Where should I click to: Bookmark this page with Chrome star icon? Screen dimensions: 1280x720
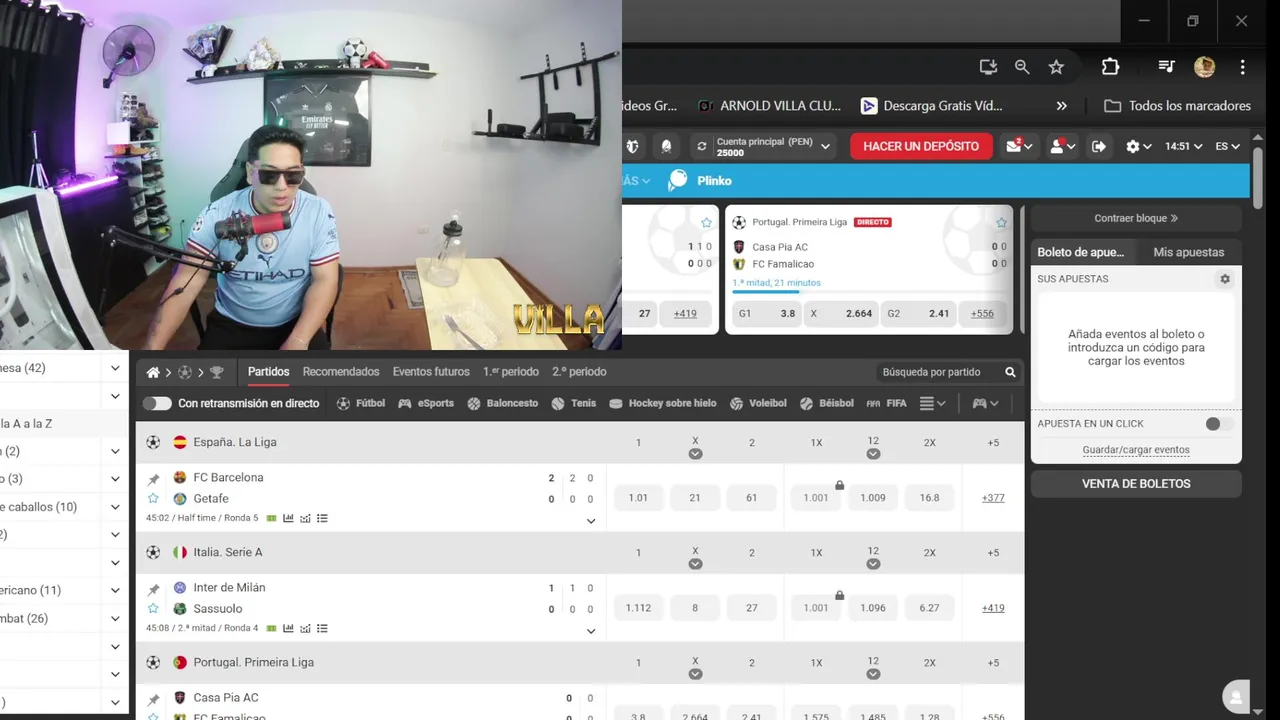click(1056, 67)
